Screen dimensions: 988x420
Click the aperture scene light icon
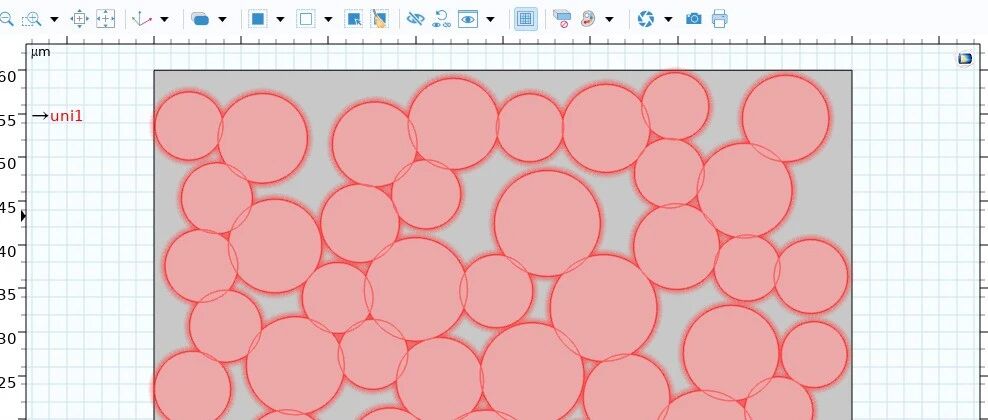pyautogui.click(x=645, y=19)
